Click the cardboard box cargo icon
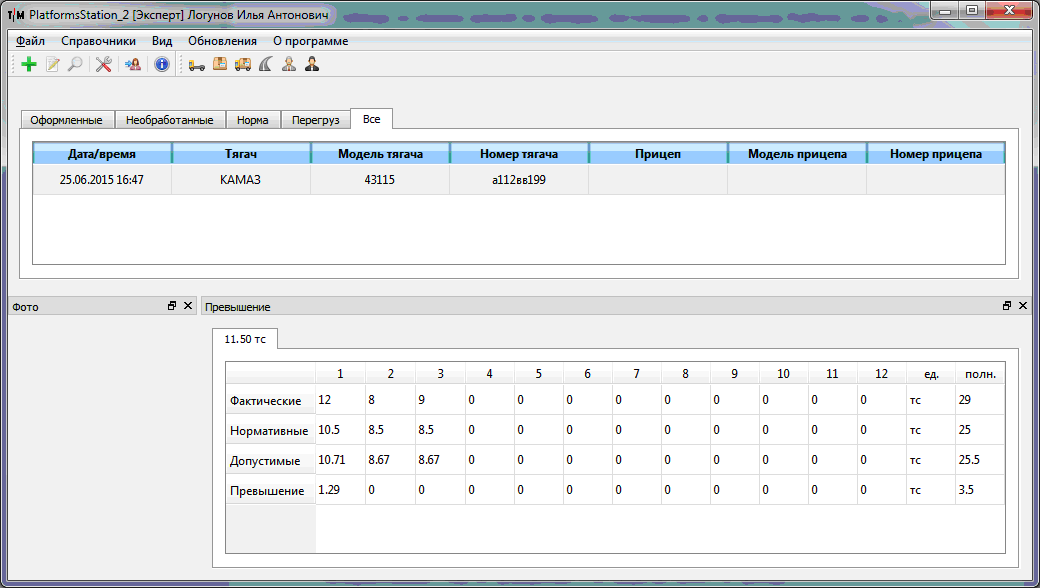Image resolution: width=1040 pixels, height=588 pixels. click(220, 65)
